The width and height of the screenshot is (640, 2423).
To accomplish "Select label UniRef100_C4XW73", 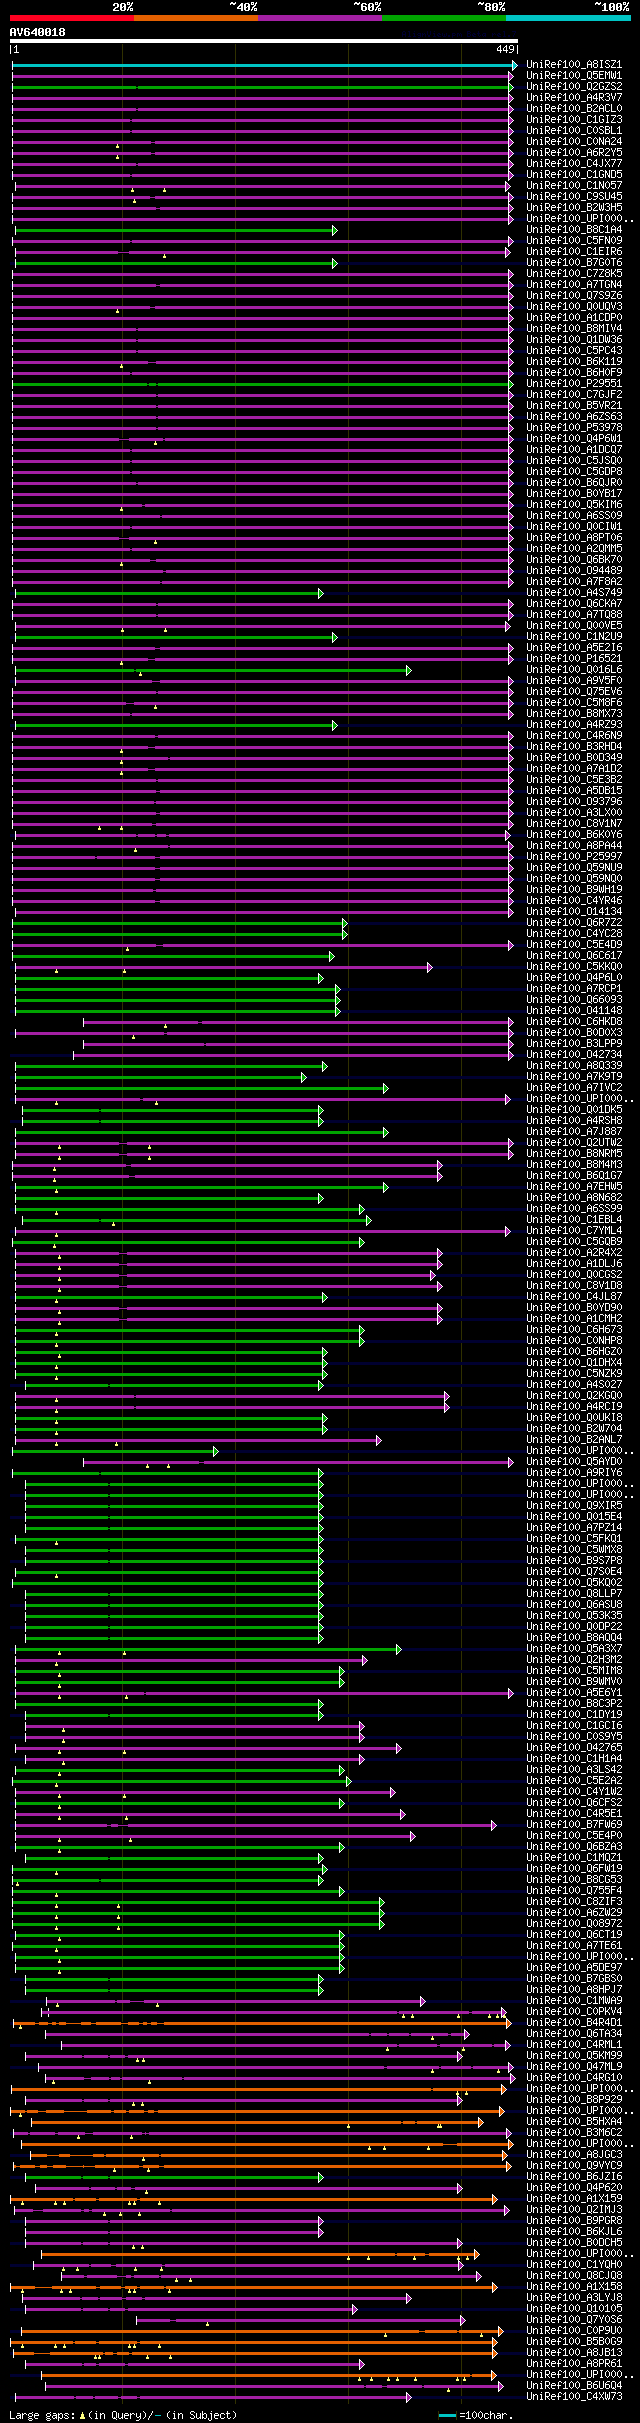I will point(574,2396).
